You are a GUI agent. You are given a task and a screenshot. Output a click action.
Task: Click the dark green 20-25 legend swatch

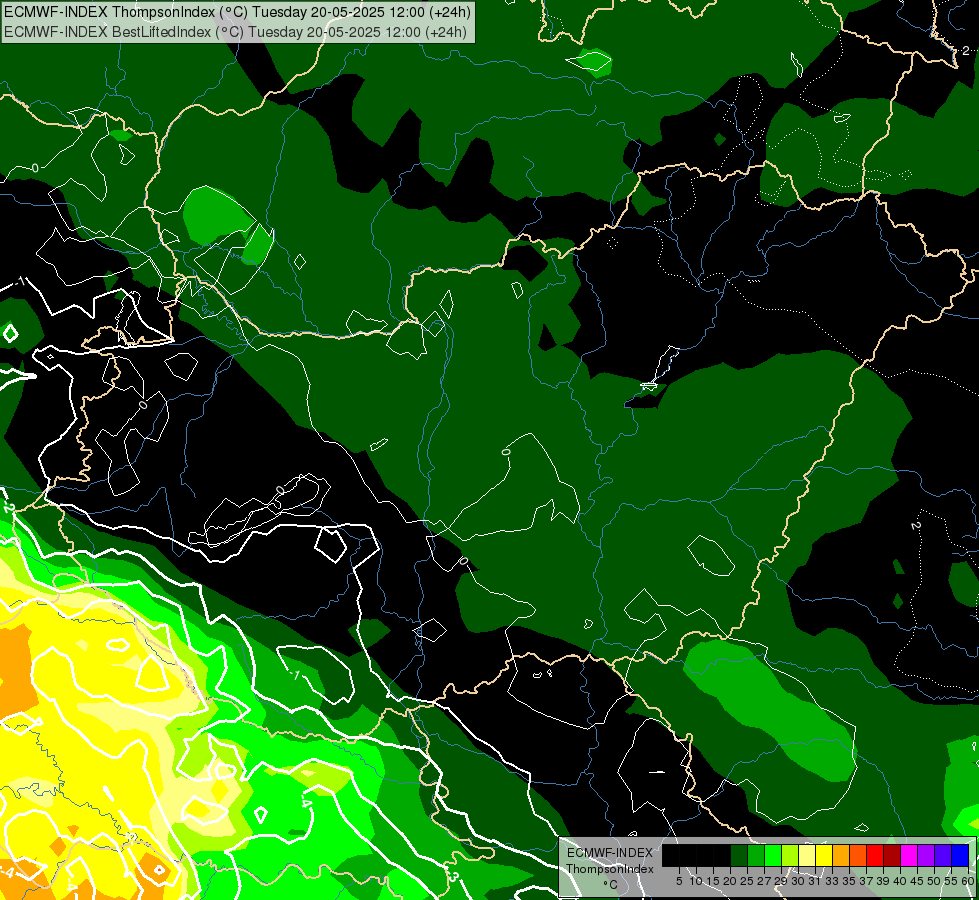[739, 855]
